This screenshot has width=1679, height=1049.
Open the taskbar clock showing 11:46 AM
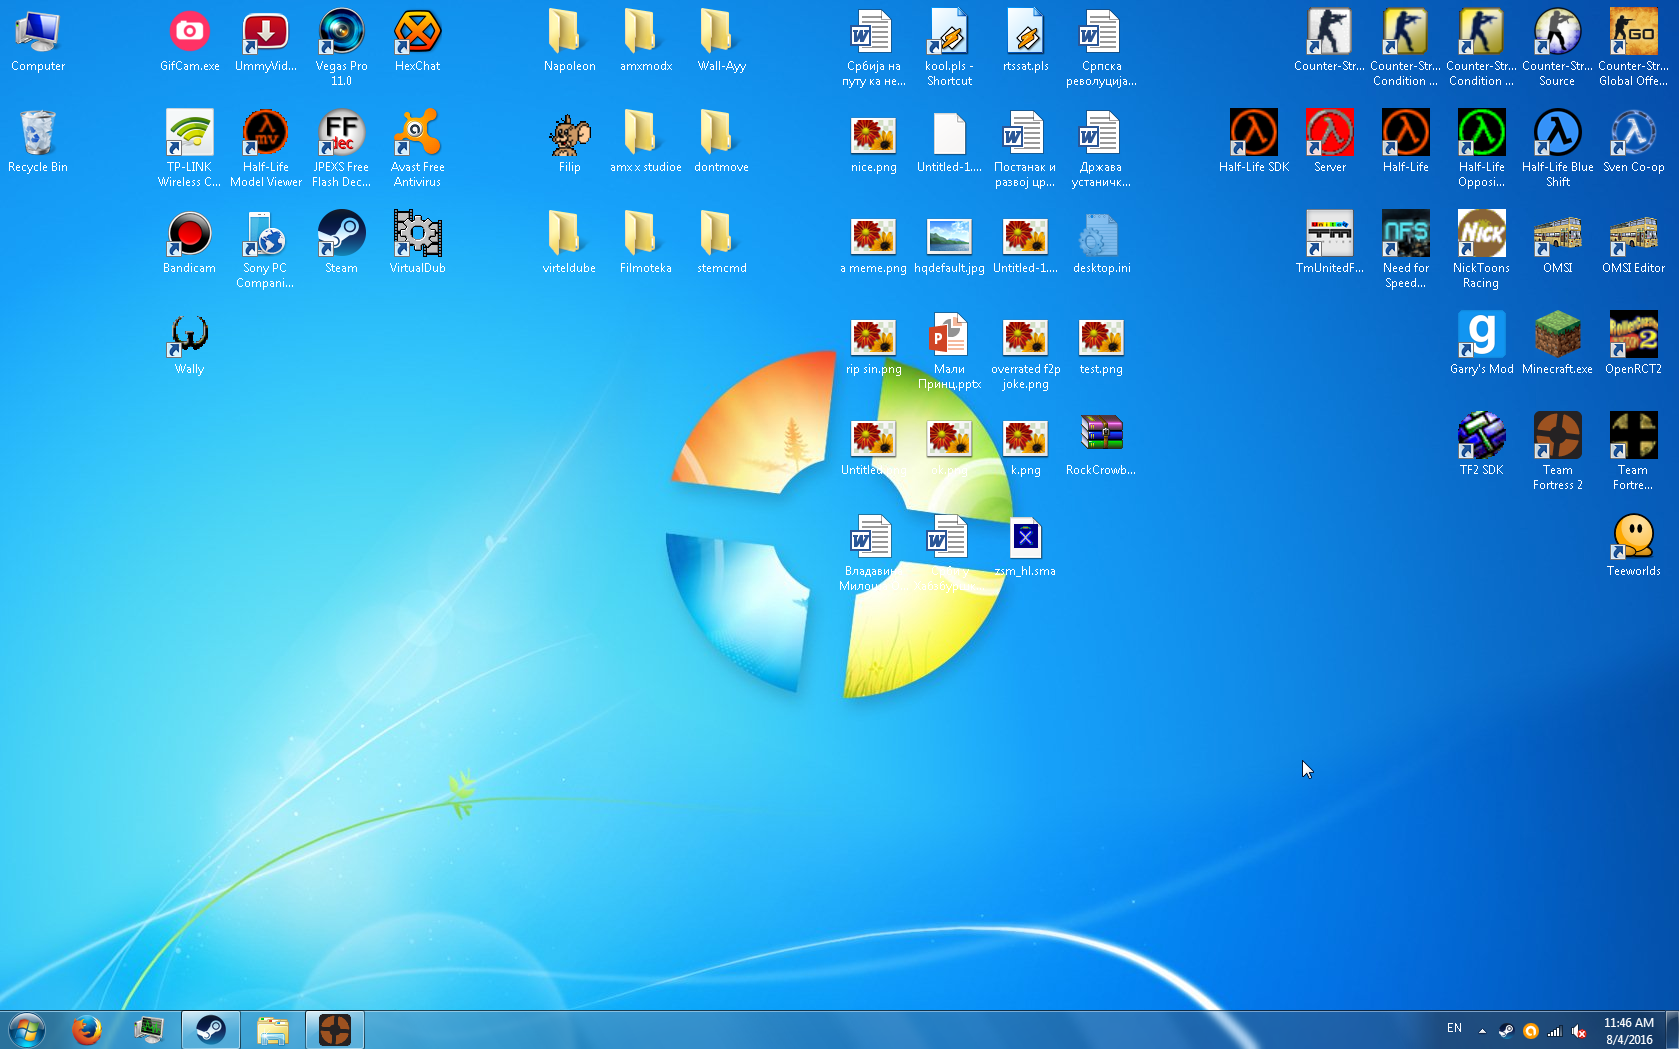(1628, 1030)
